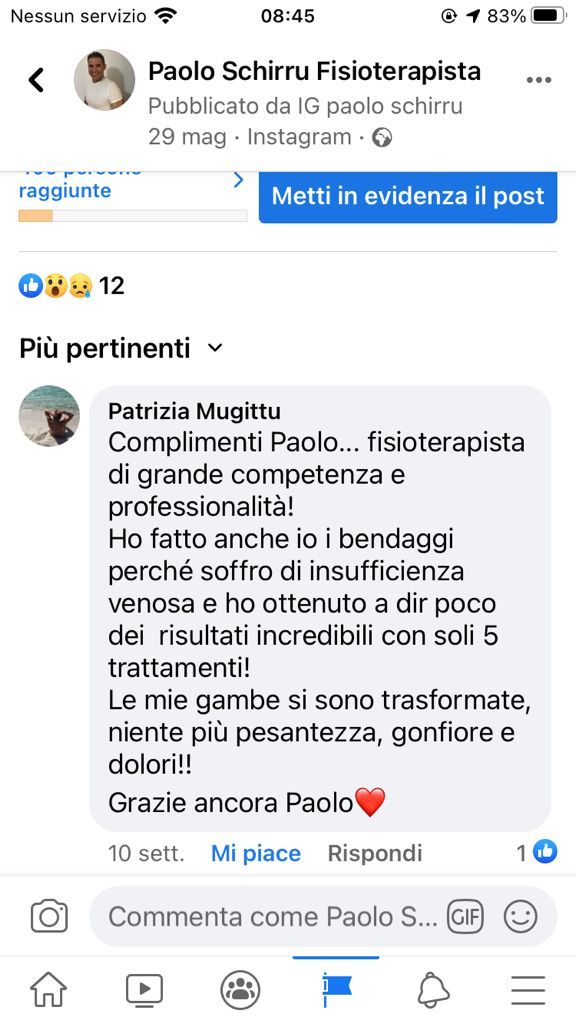Screen dimensions: 576x1024
Task: Go to Home feed tab
Action: coord(48,989)
